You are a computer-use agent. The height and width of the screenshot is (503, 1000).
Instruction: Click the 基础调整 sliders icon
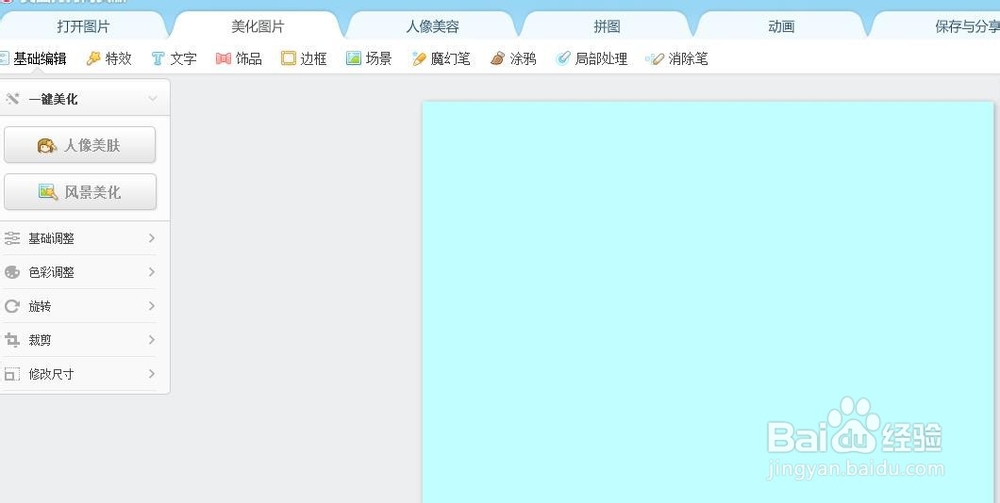tap(12, 238)
